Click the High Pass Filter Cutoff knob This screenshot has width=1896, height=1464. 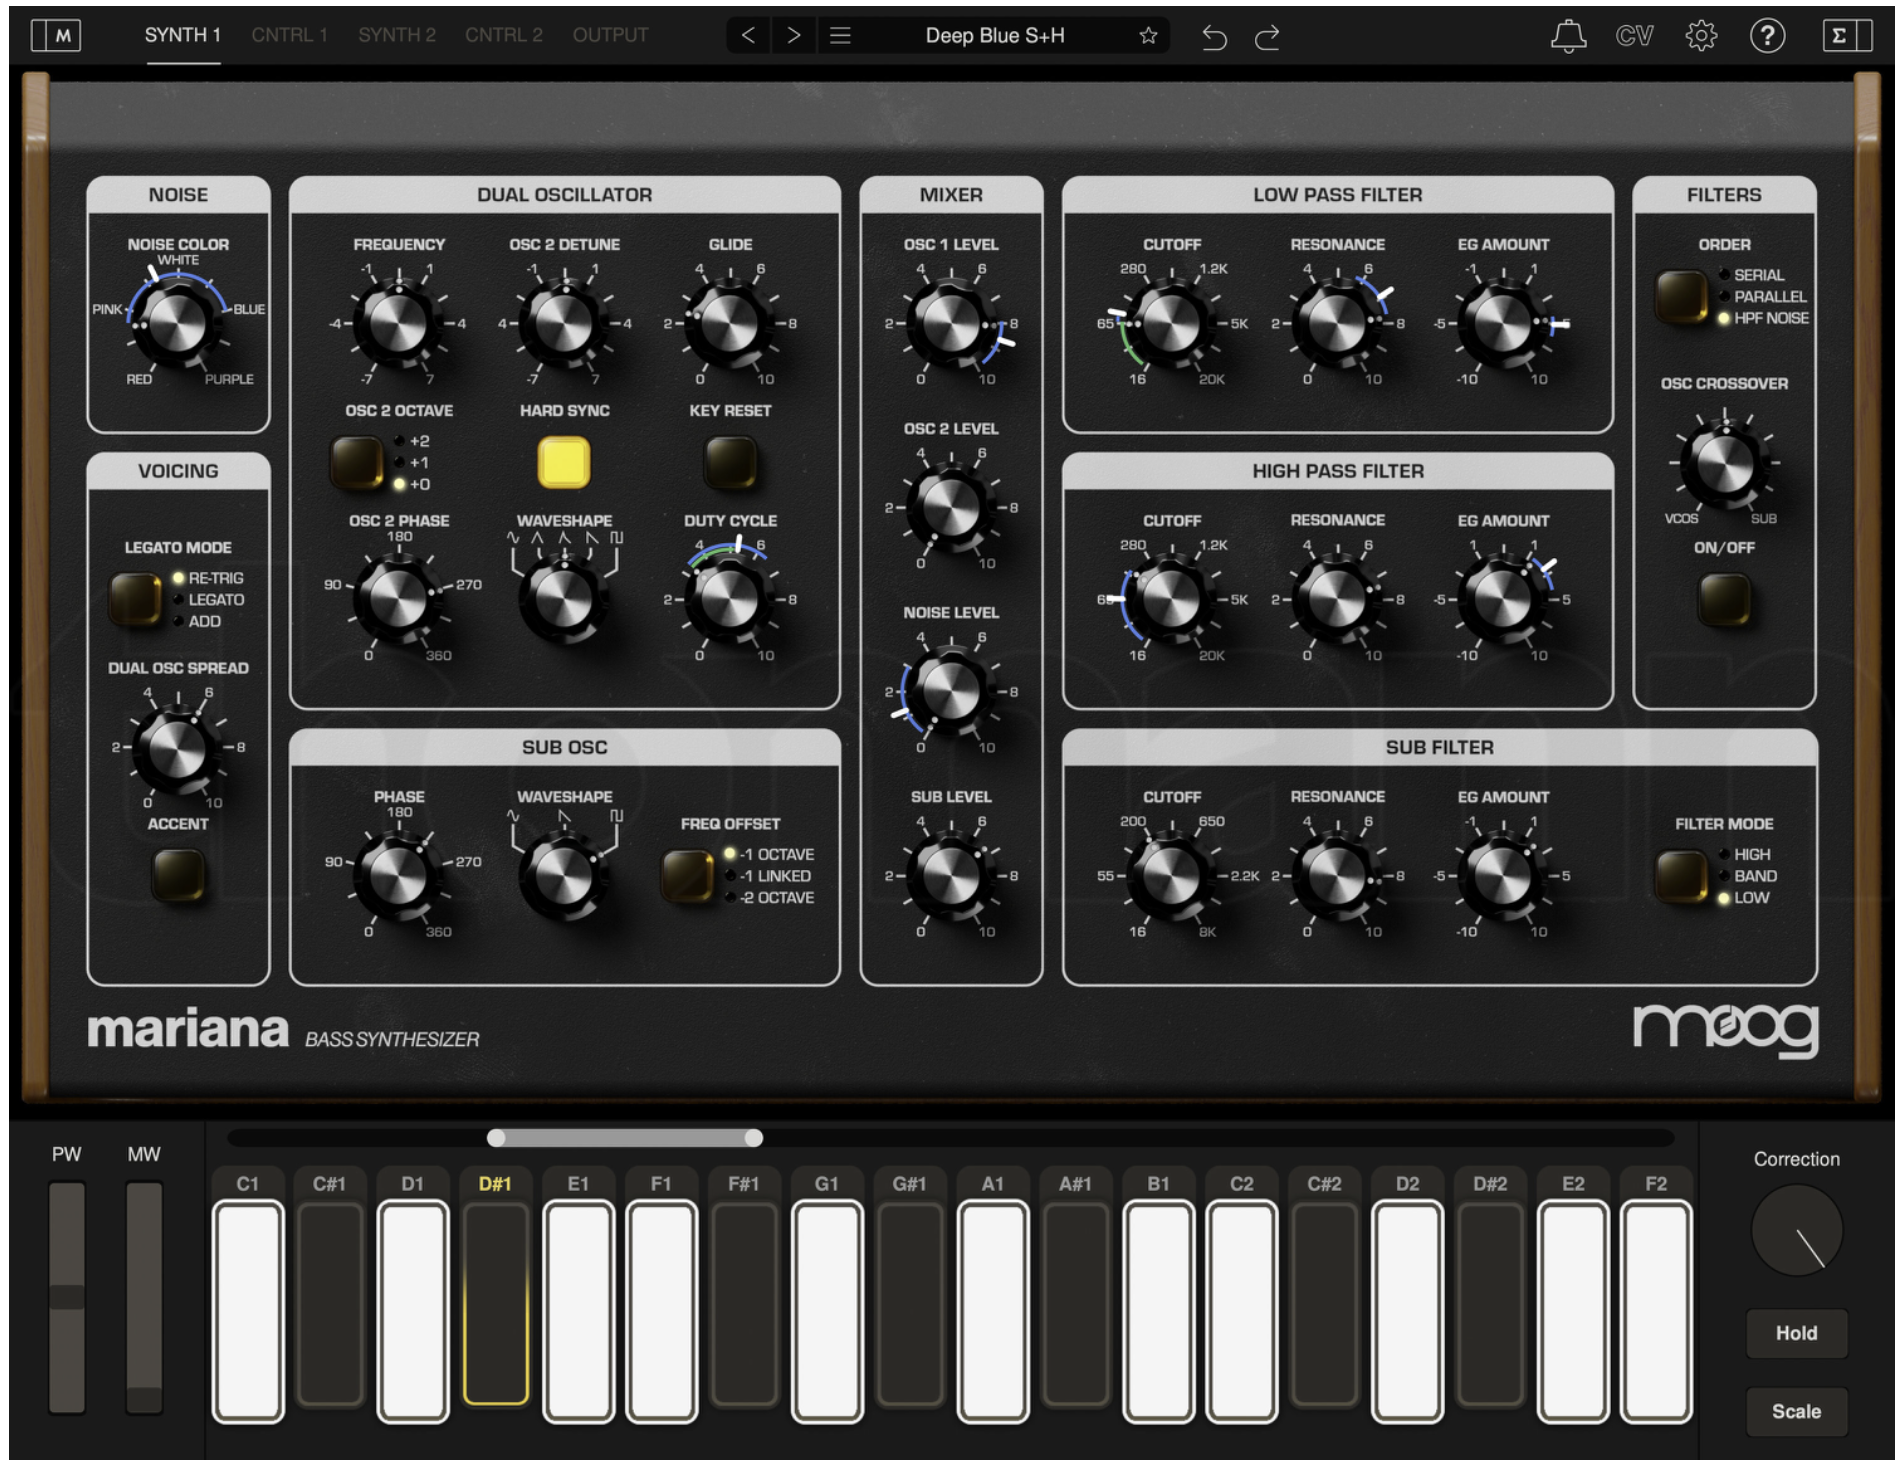click(x=1171, y=599)
